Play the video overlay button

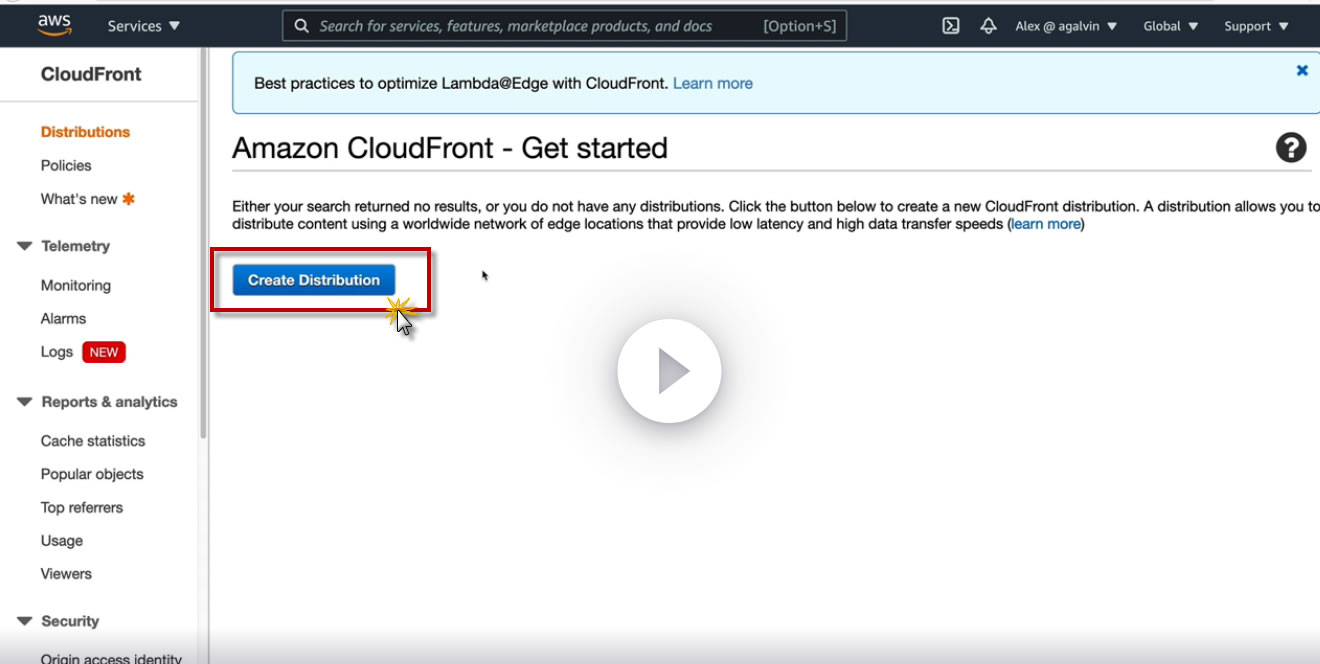(x=669, y=371)
